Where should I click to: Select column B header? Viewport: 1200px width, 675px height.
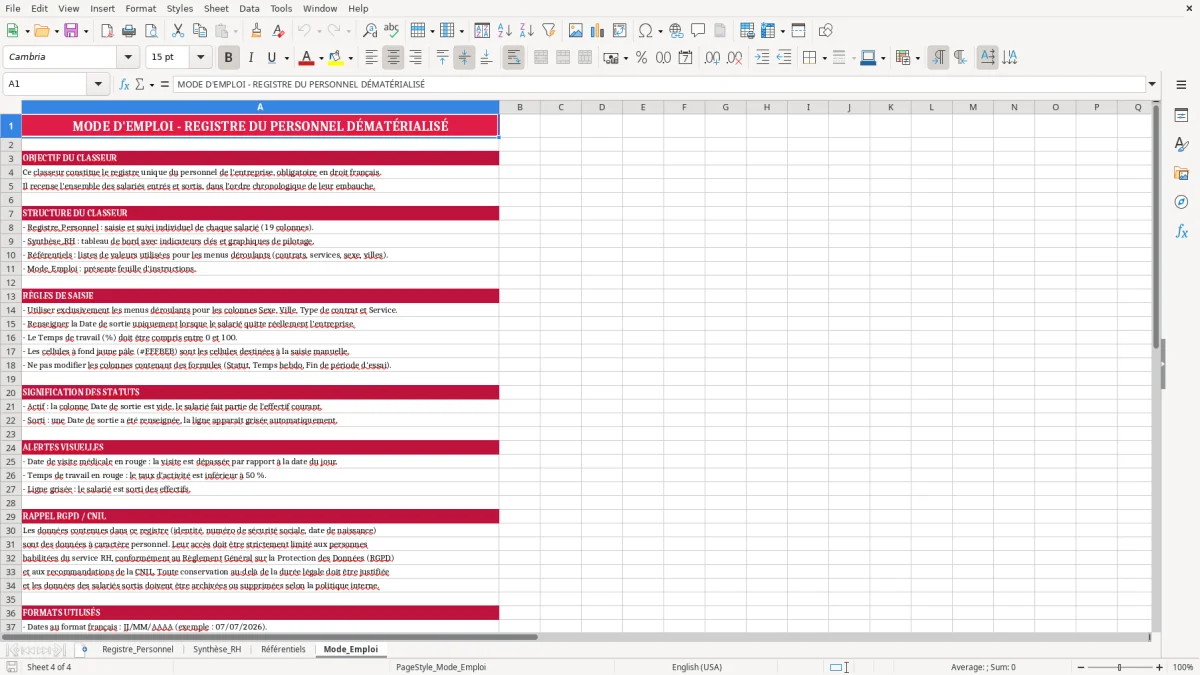click(x=519, y=107)
